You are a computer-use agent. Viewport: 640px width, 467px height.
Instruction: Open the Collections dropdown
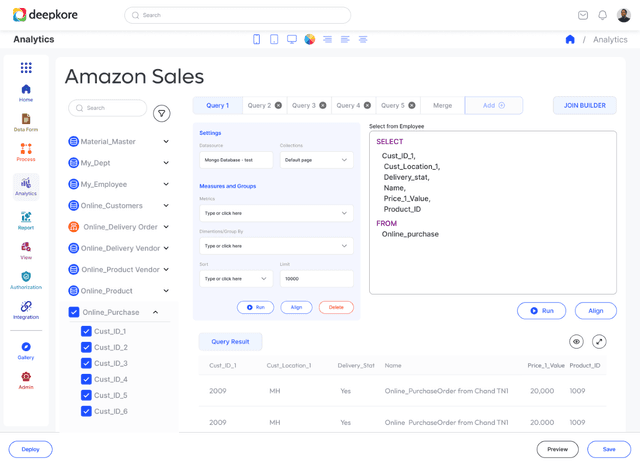click(x=316, y=160)
